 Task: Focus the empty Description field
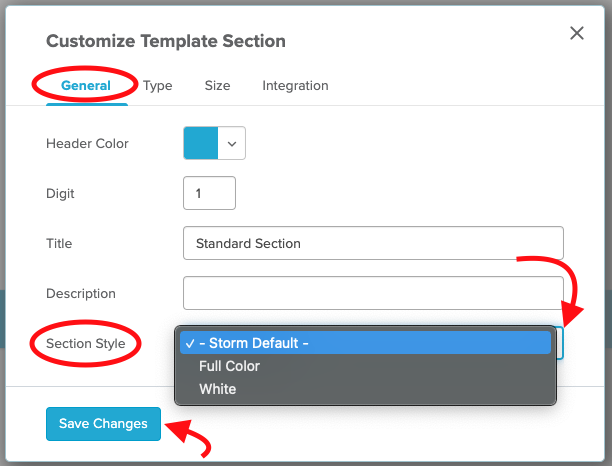click(x=373, y=293)
